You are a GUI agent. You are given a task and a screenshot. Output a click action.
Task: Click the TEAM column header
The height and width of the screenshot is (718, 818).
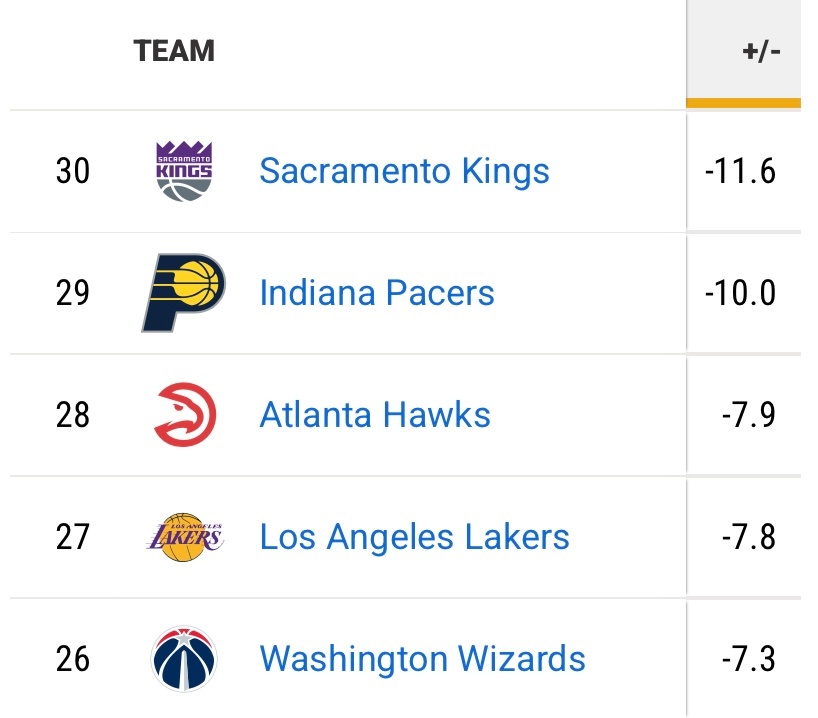[174, 50]
